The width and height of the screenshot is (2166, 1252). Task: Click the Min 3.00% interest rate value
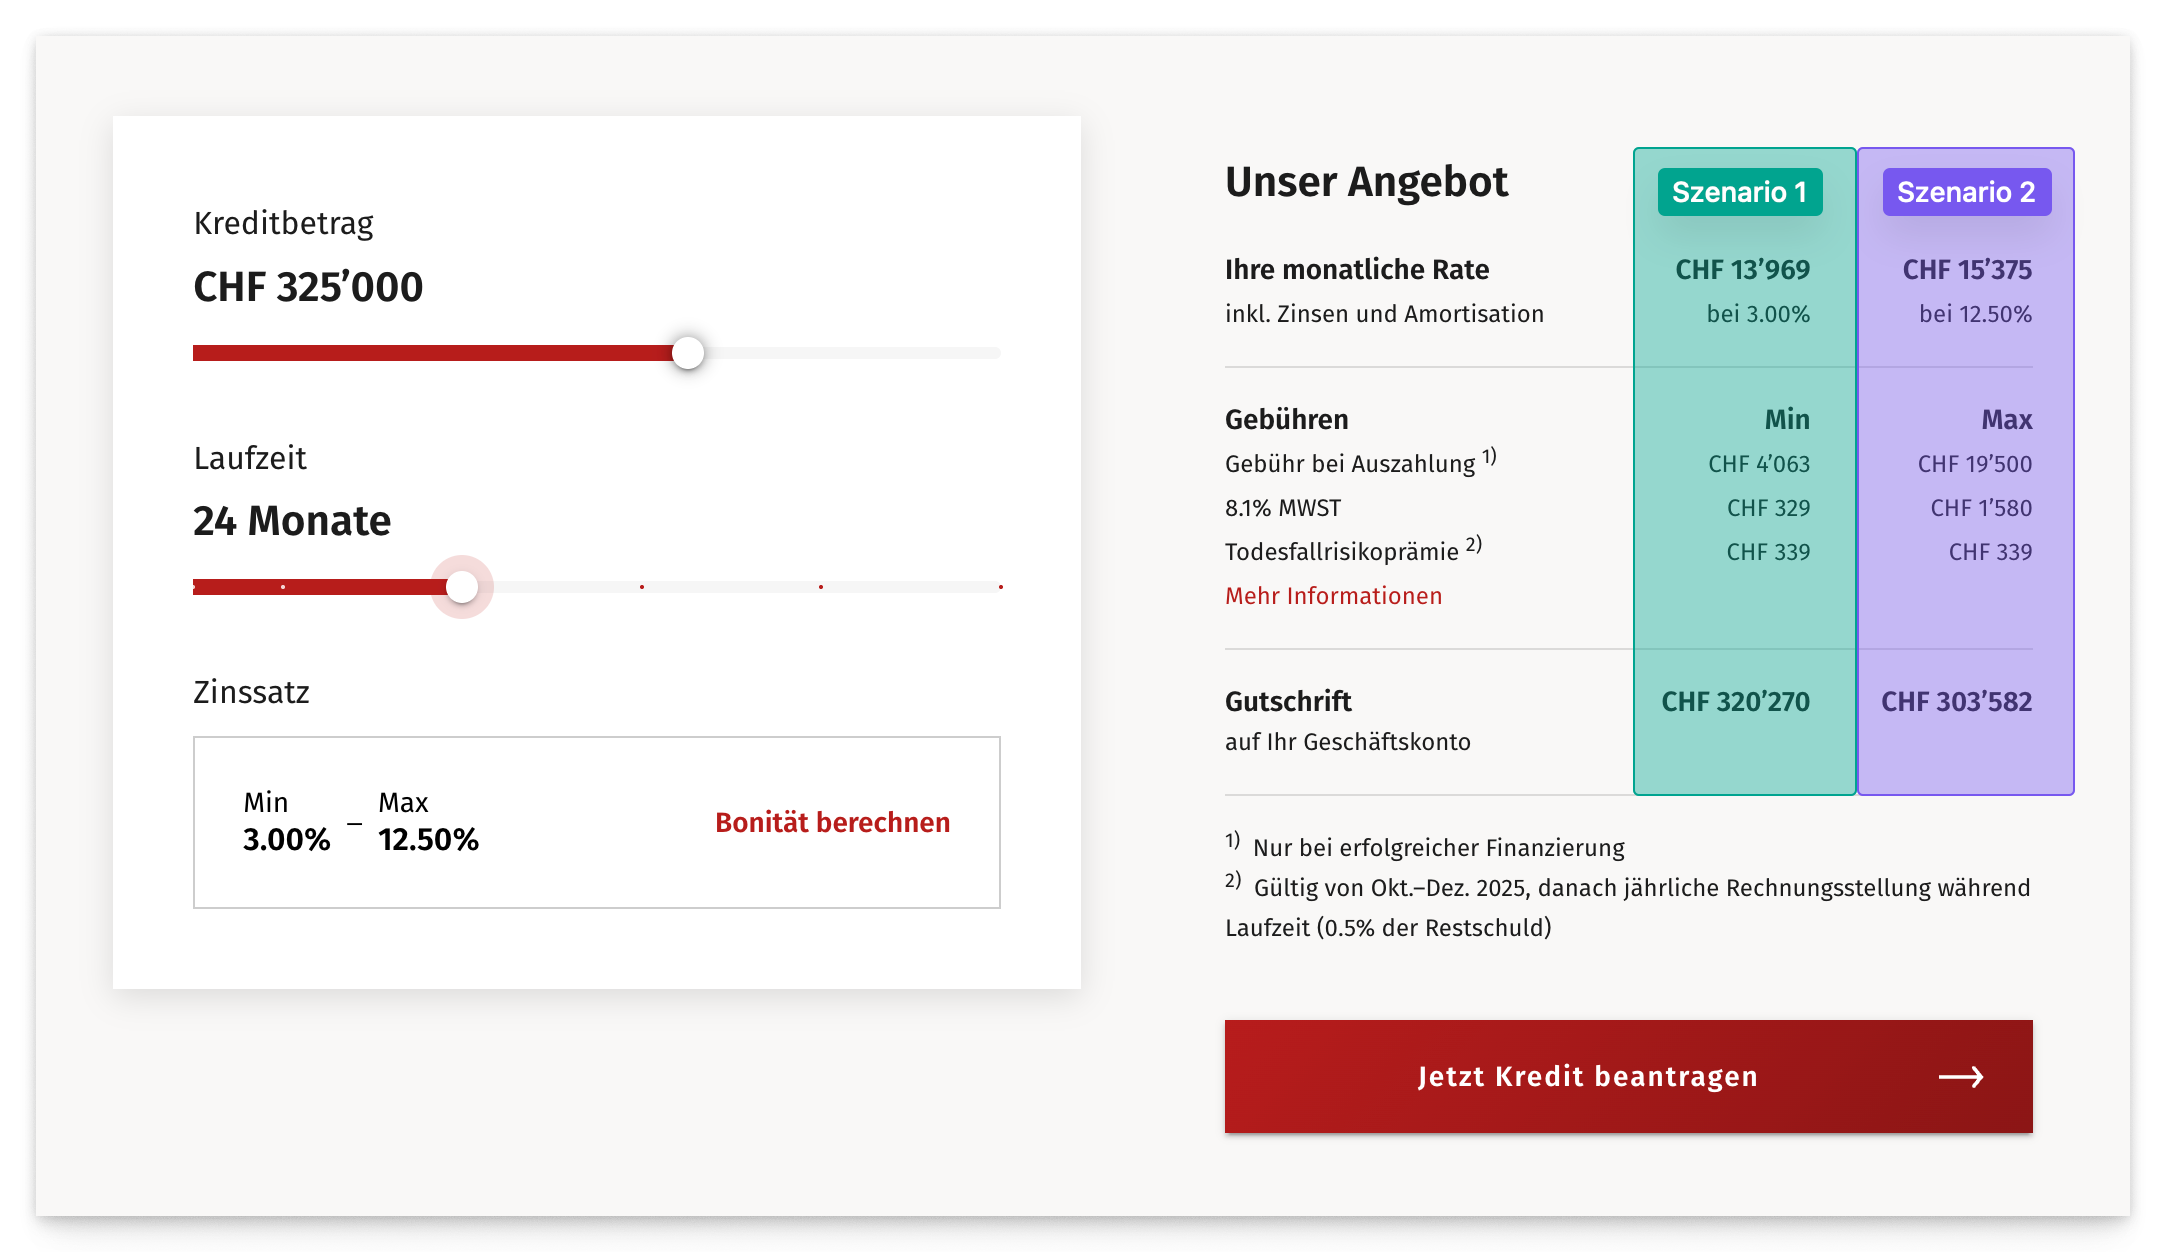(286, 839)
